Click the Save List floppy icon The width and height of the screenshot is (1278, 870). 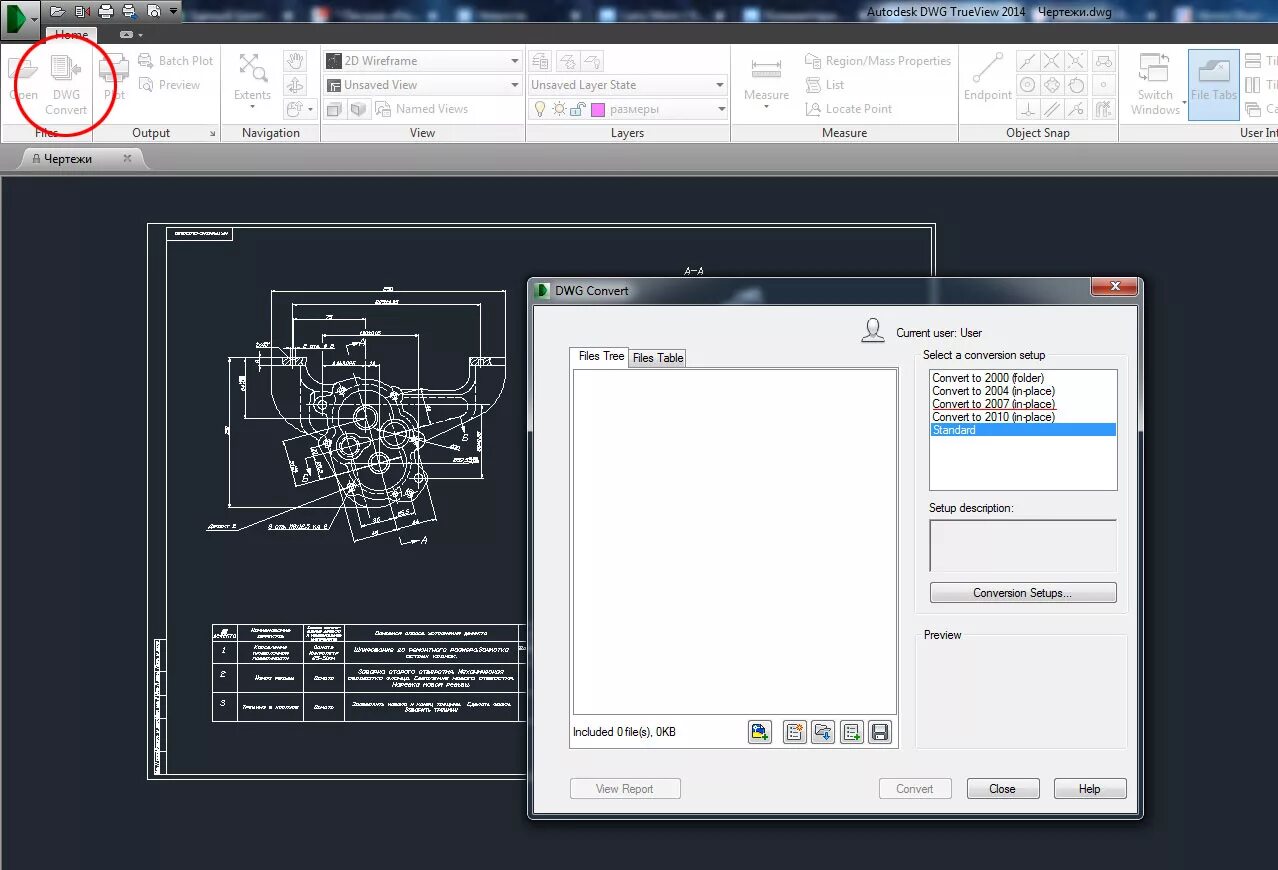879,732
